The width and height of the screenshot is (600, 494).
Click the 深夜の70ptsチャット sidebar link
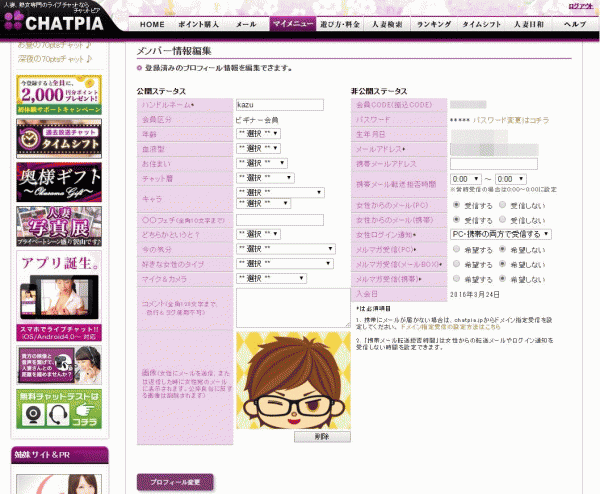tap(55, 59)
